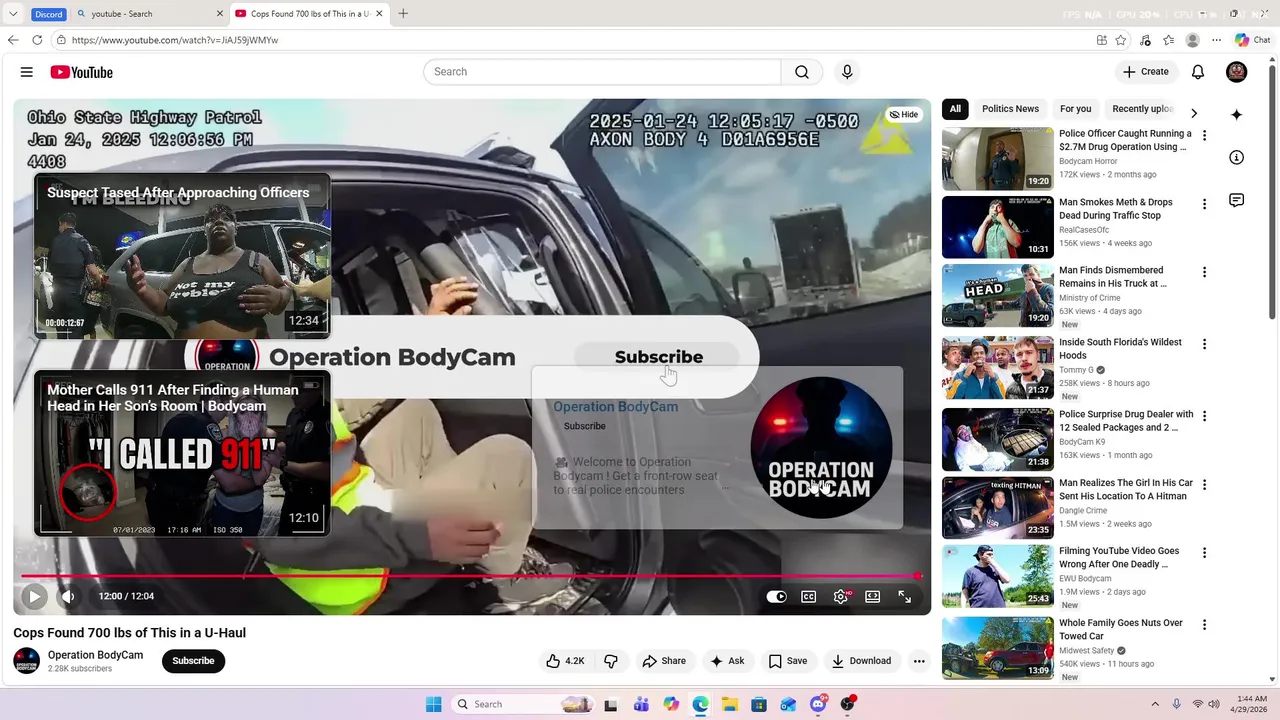Select the For you chip
The image size is (1280, 720).
(x=1076, y=109)
